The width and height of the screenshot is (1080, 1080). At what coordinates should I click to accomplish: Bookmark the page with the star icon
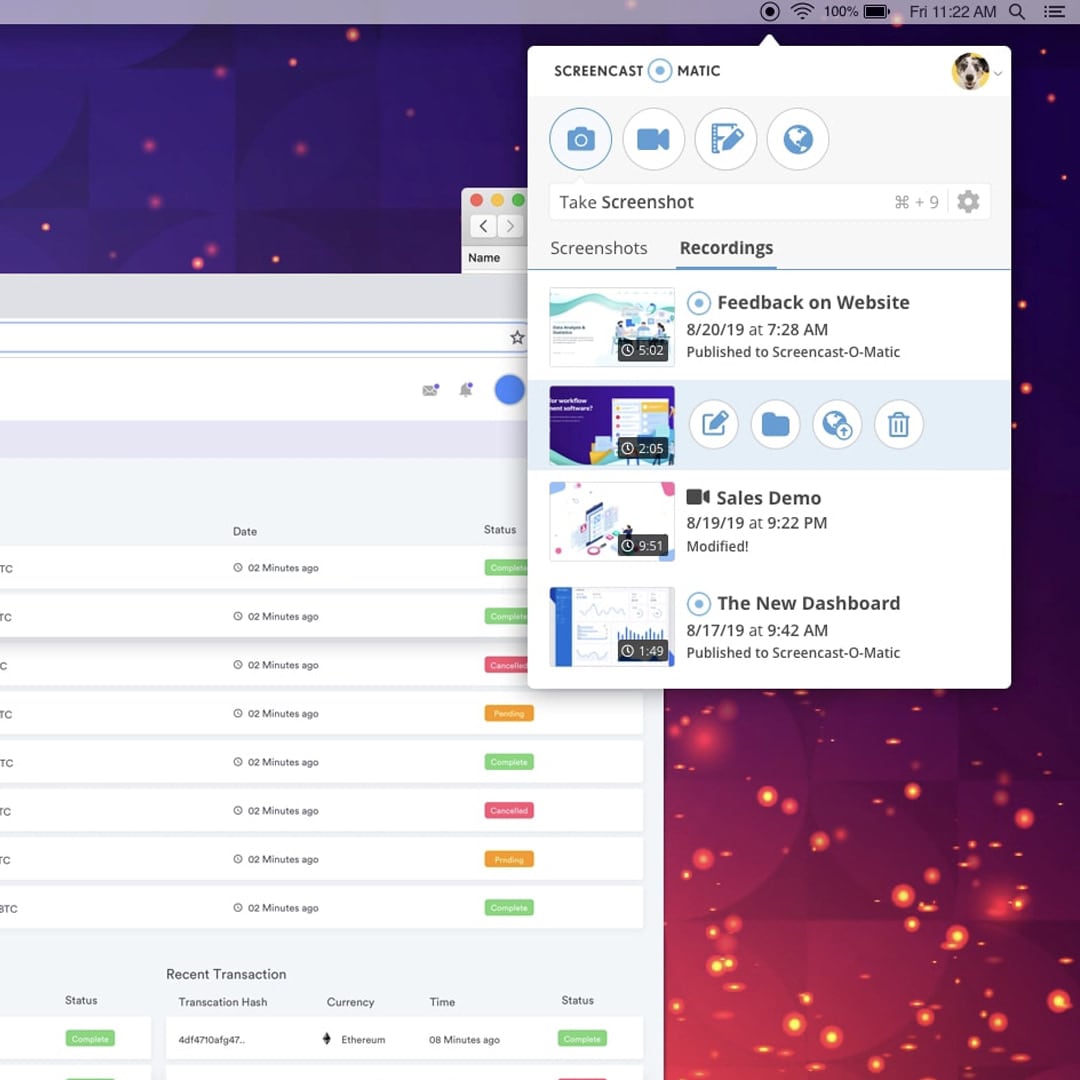(517, 338)
